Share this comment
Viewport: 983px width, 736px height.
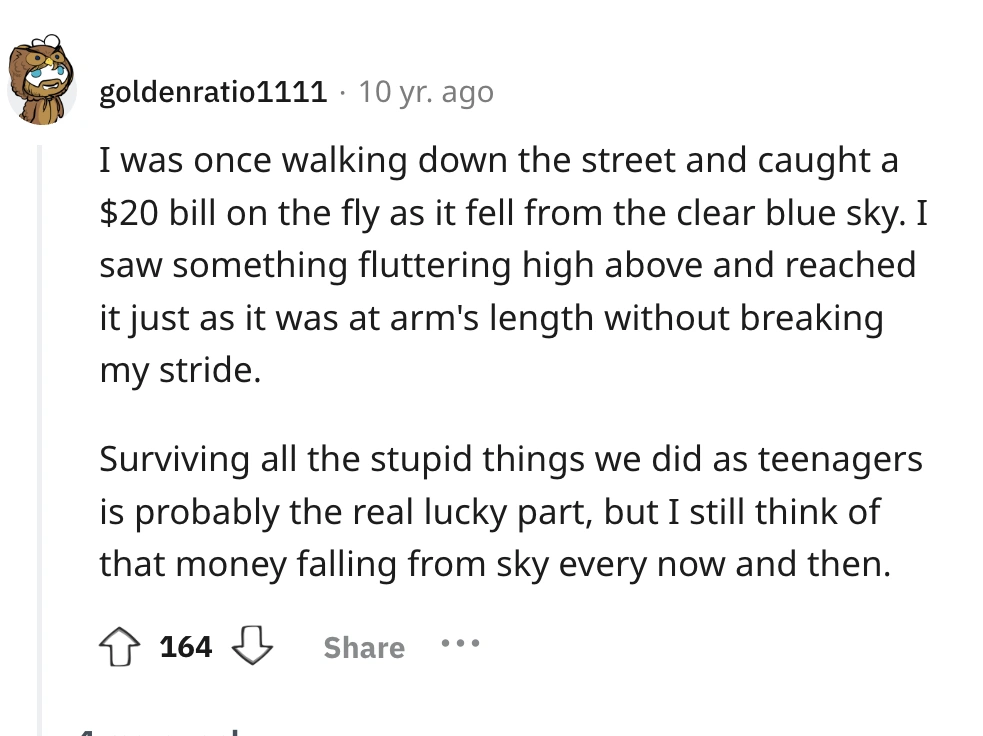(x=364, y=648)
